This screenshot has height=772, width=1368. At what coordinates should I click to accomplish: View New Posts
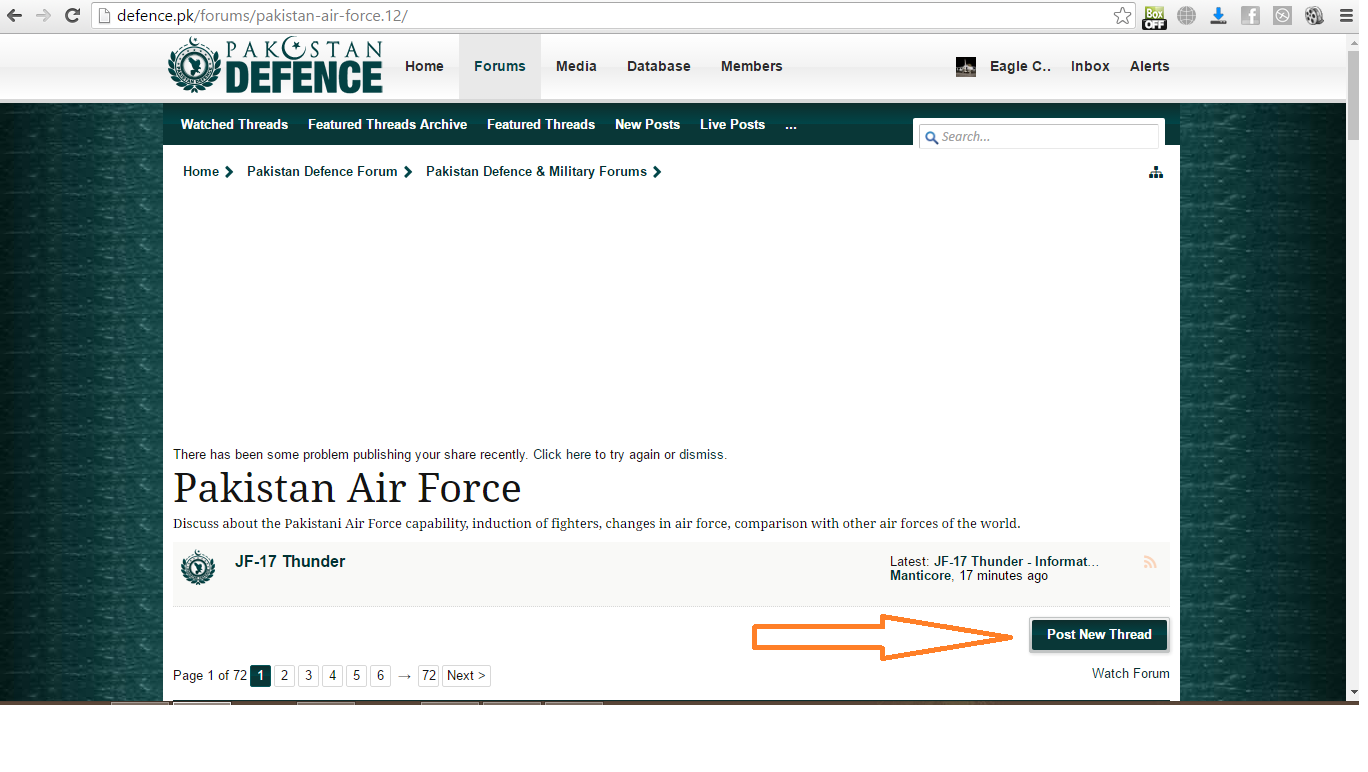tap(647, 125)
